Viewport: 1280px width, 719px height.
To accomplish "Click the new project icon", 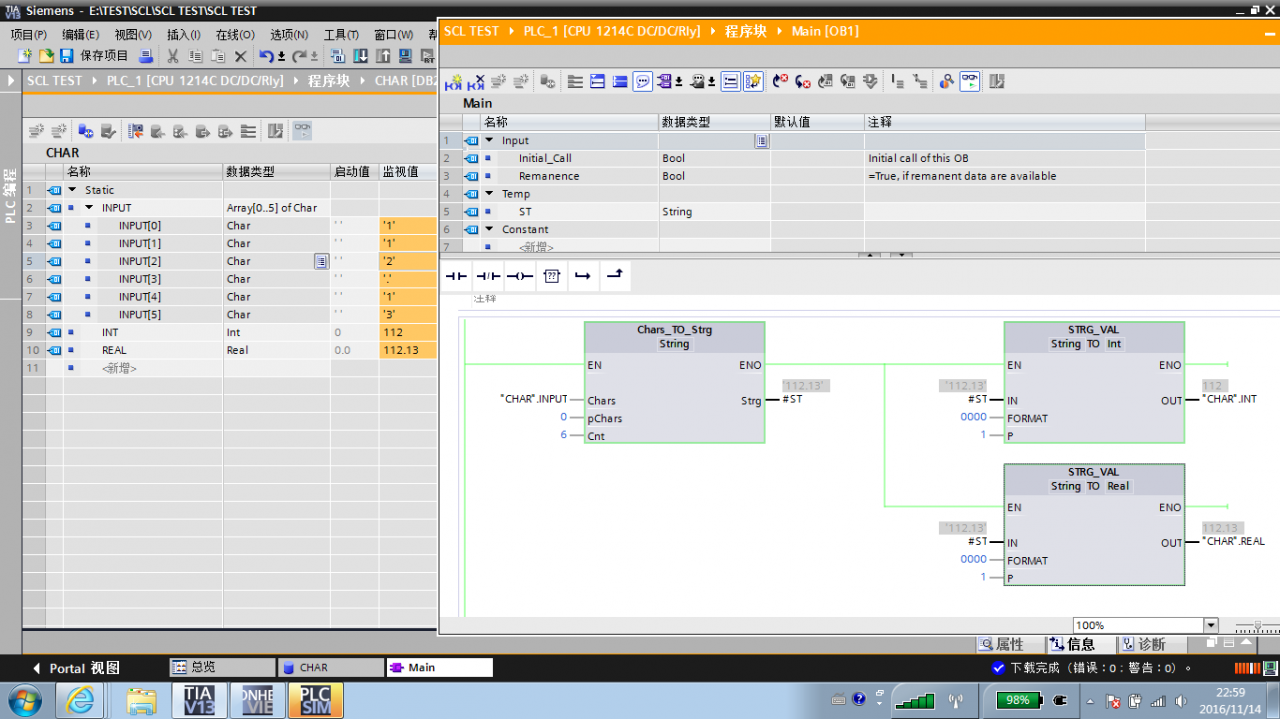I will pyautogui.click(x=25, y=56).
